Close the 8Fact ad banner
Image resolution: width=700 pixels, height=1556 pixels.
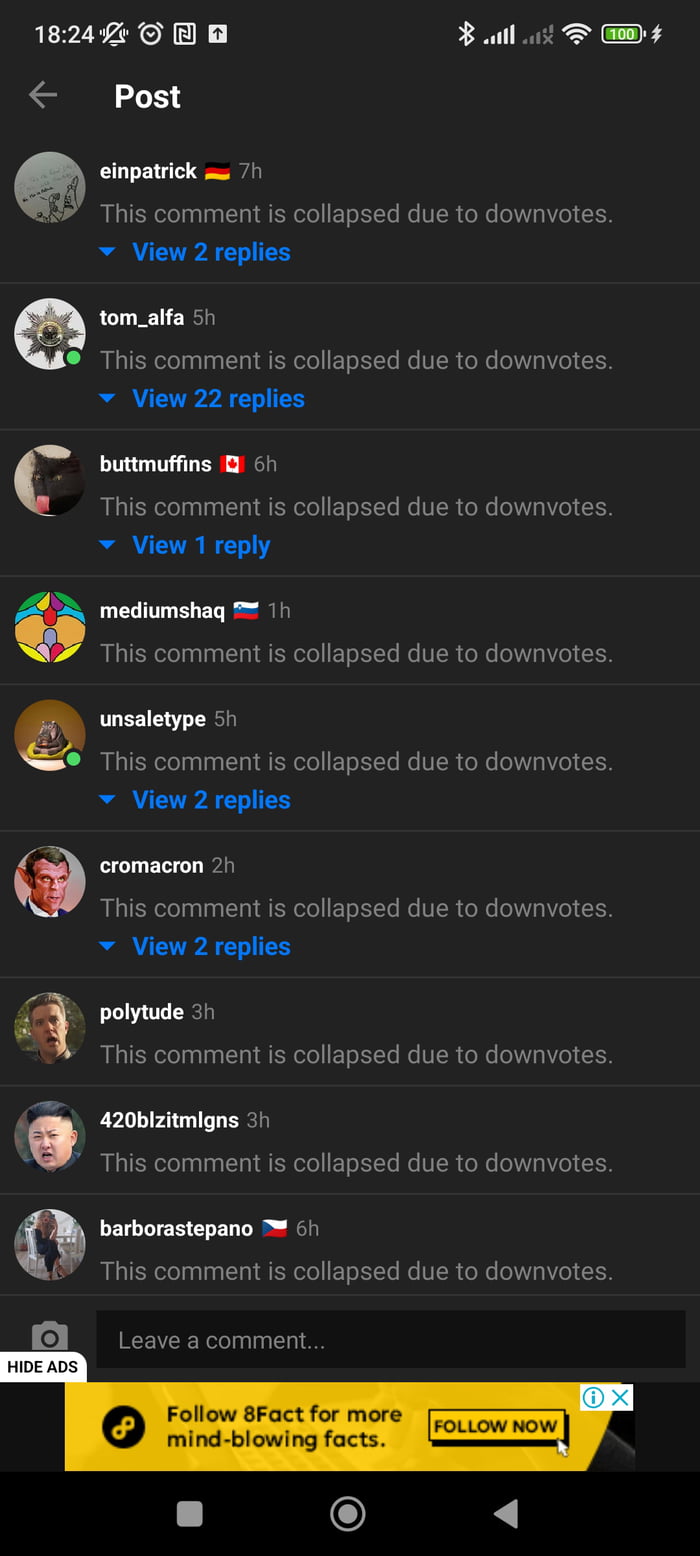pyautogui.click(x=621, y=1397)
